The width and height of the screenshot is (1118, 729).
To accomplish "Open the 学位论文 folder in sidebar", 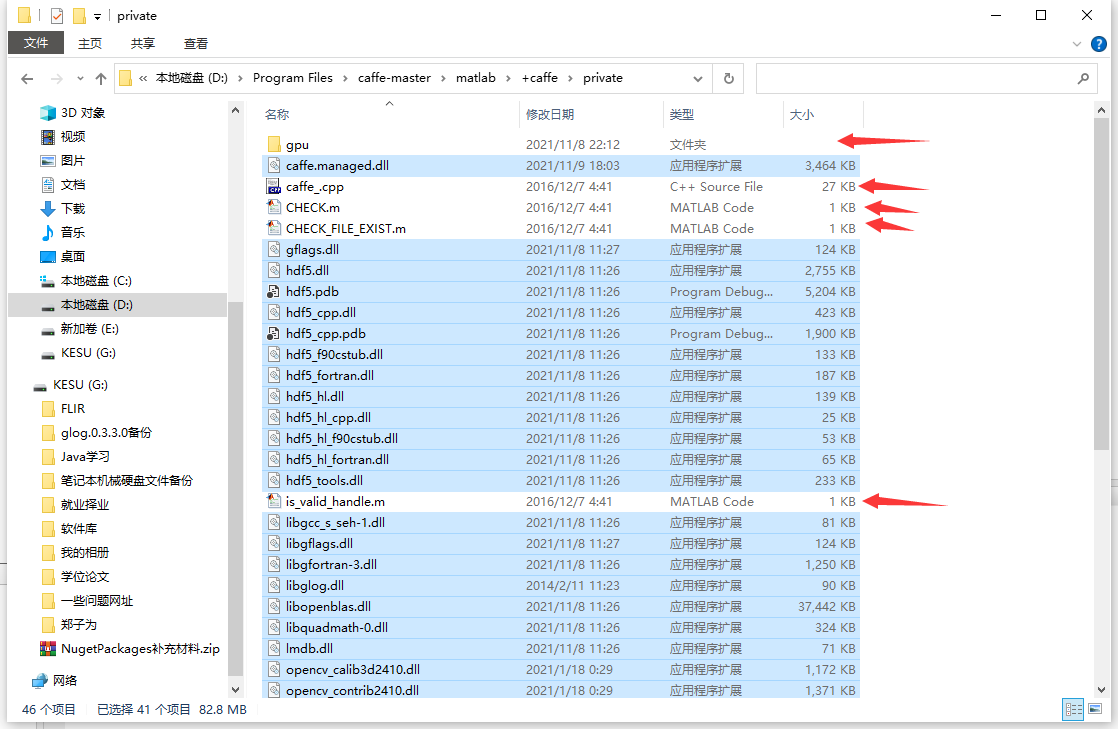I will click(85, 577).
